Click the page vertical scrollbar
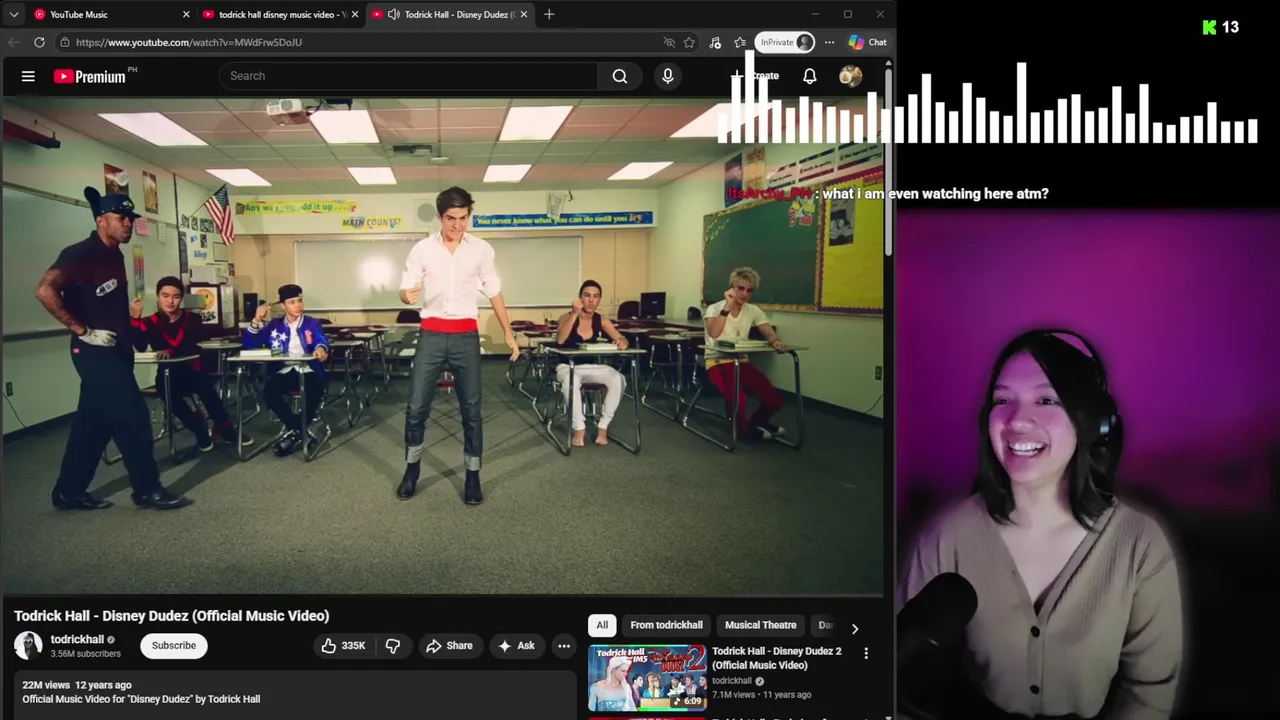This screenshot has height=720, width=1280. click(x=888, y=160)
